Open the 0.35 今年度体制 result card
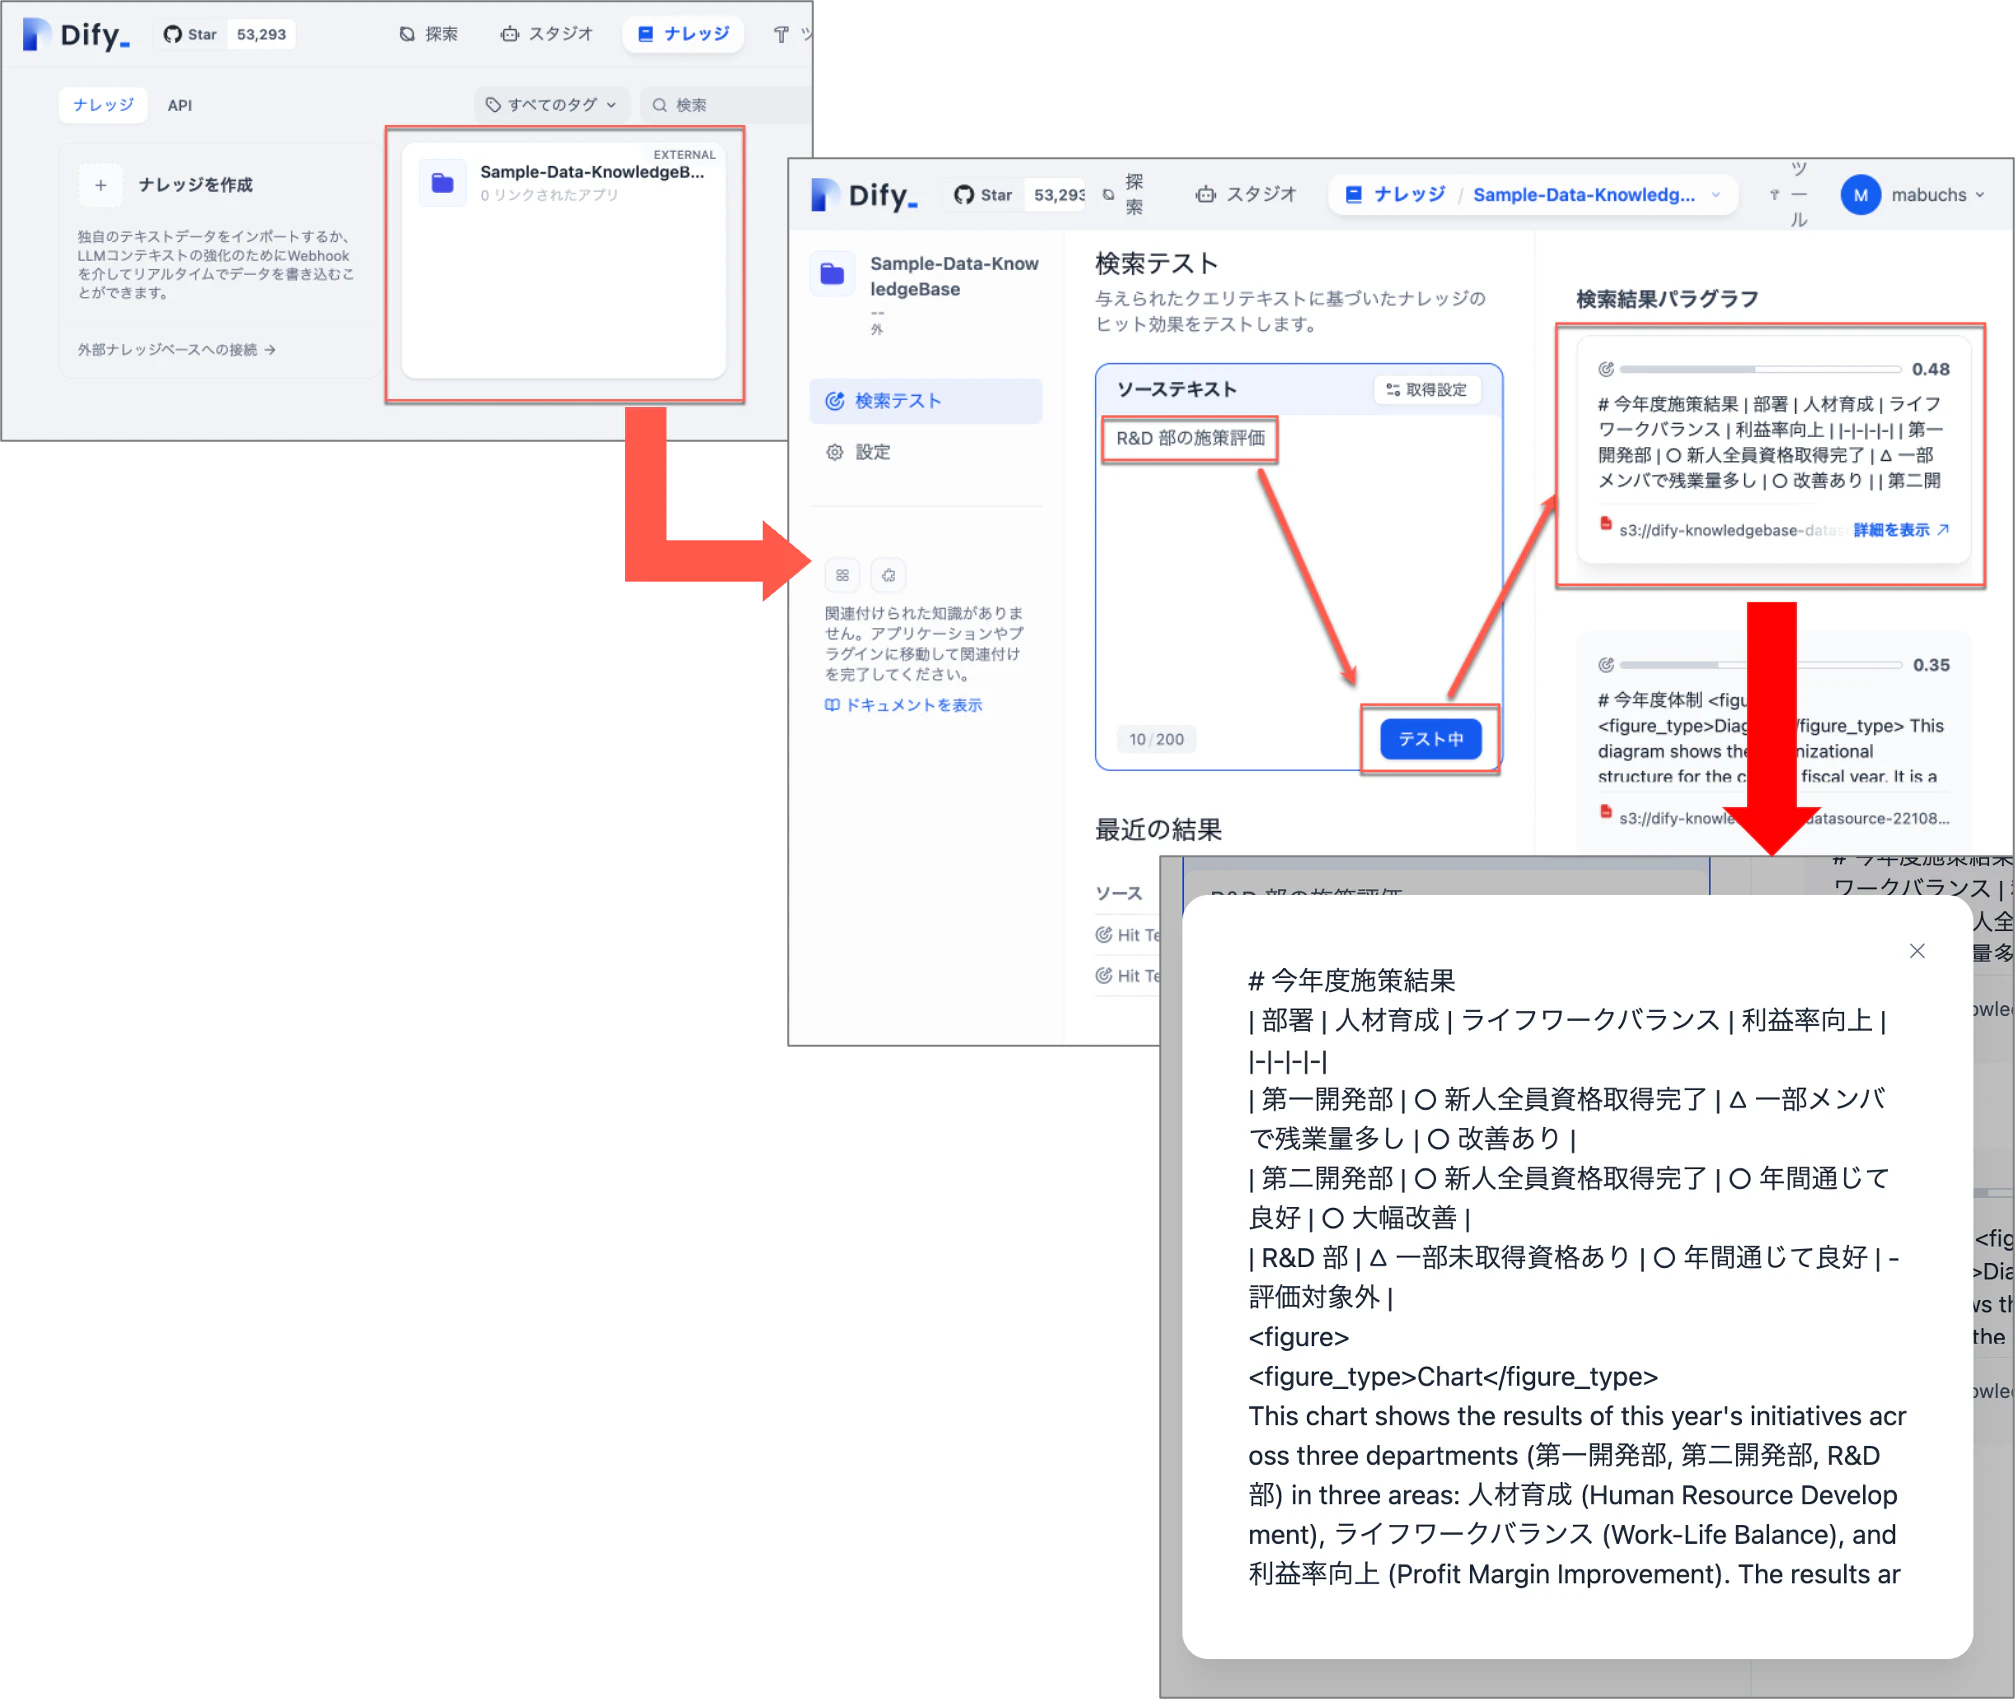The image size is (2016, 1700). click(x=1774, y=741)
